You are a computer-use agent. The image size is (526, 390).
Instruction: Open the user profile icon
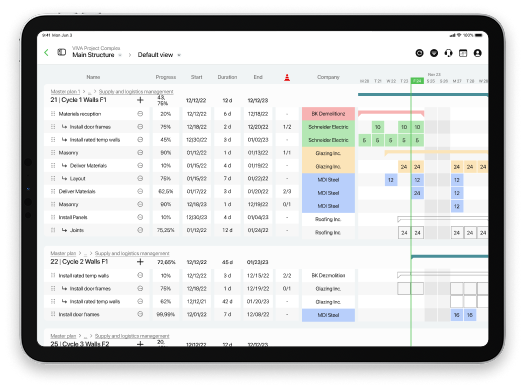pos(477,53)
